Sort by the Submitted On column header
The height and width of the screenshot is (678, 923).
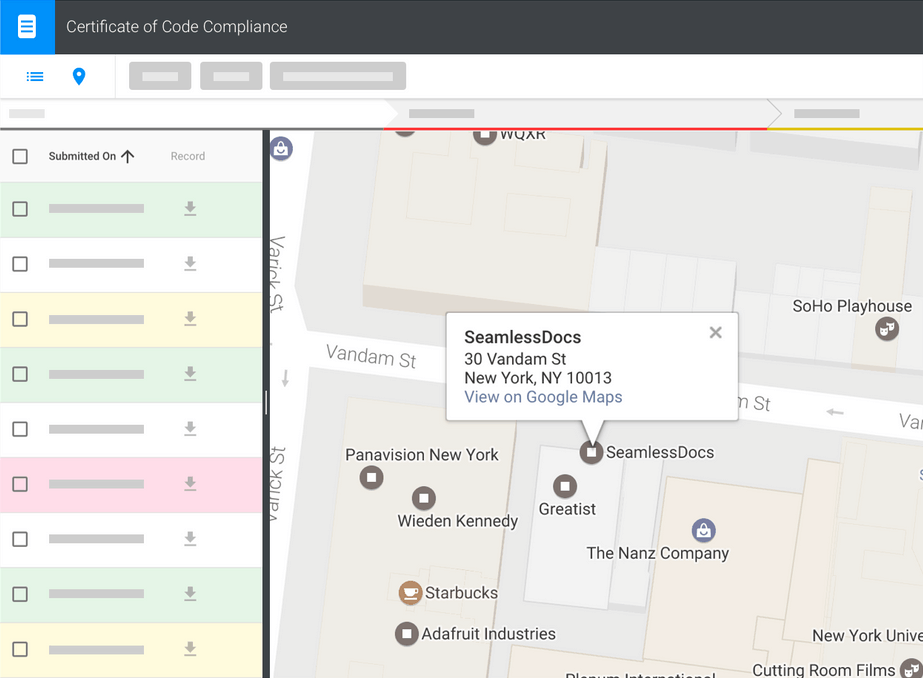82,156
